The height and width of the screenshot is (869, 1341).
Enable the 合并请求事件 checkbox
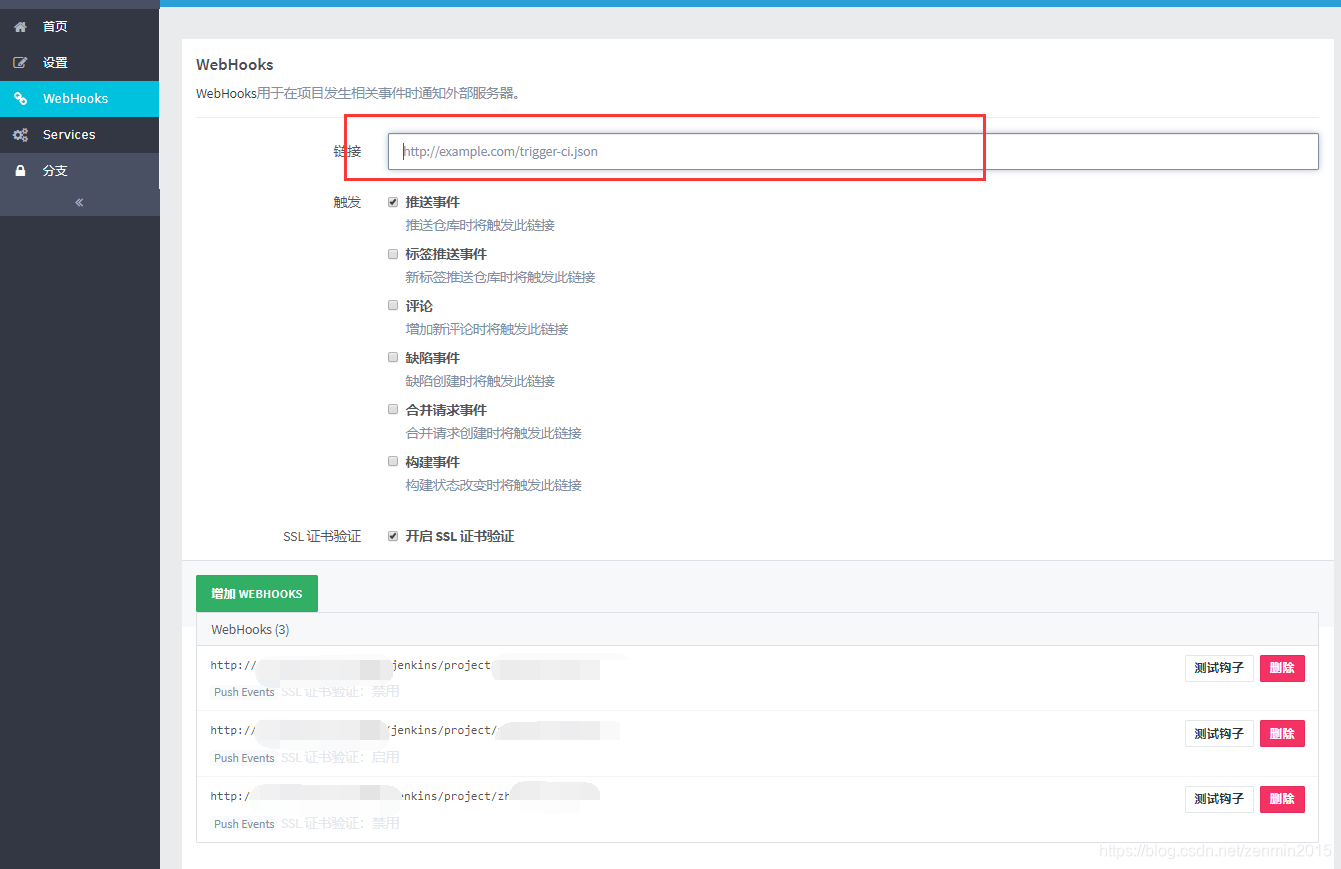click(x=393, y=410)
